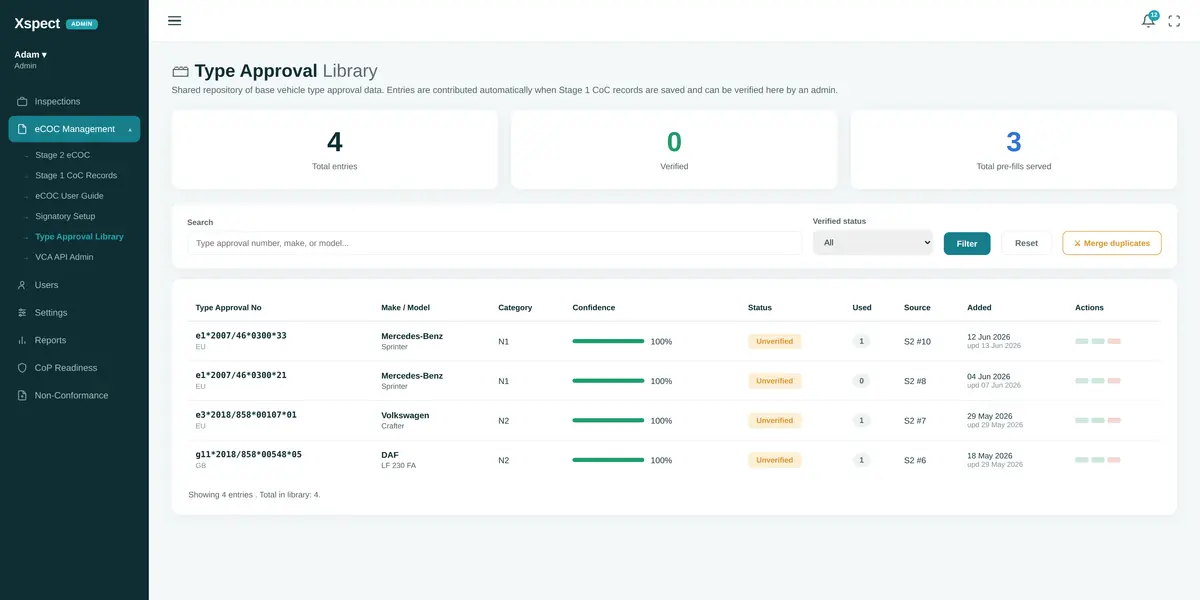This screenshot has height=600, width=1200.
Task: Click the confidence bar in the DAF row
Action: tap(608, 460)
